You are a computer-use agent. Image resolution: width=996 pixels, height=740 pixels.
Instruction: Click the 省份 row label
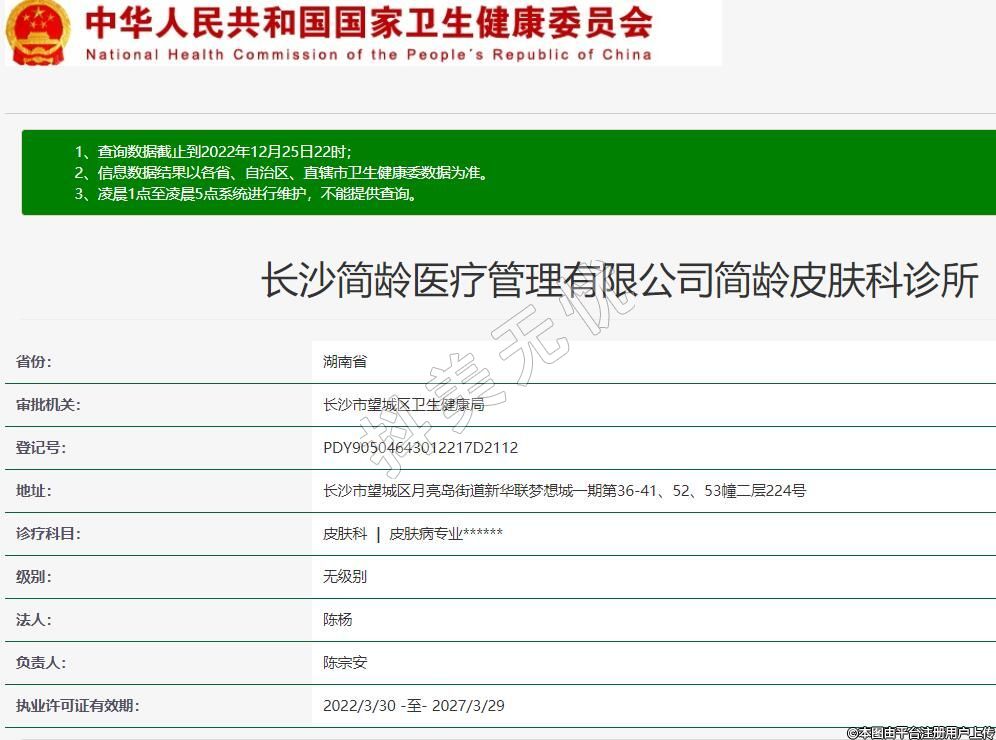click(x=34, y=362)
